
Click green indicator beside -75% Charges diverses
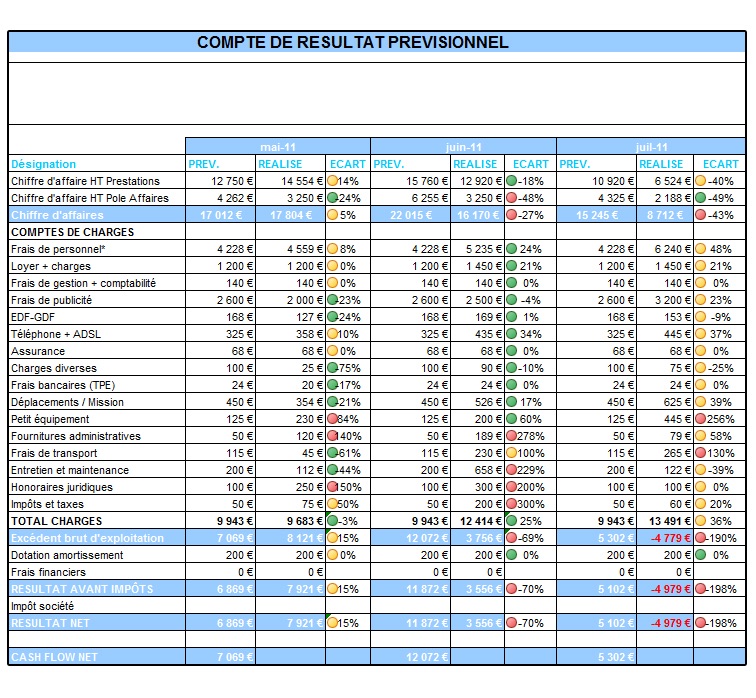click(332, 368)
